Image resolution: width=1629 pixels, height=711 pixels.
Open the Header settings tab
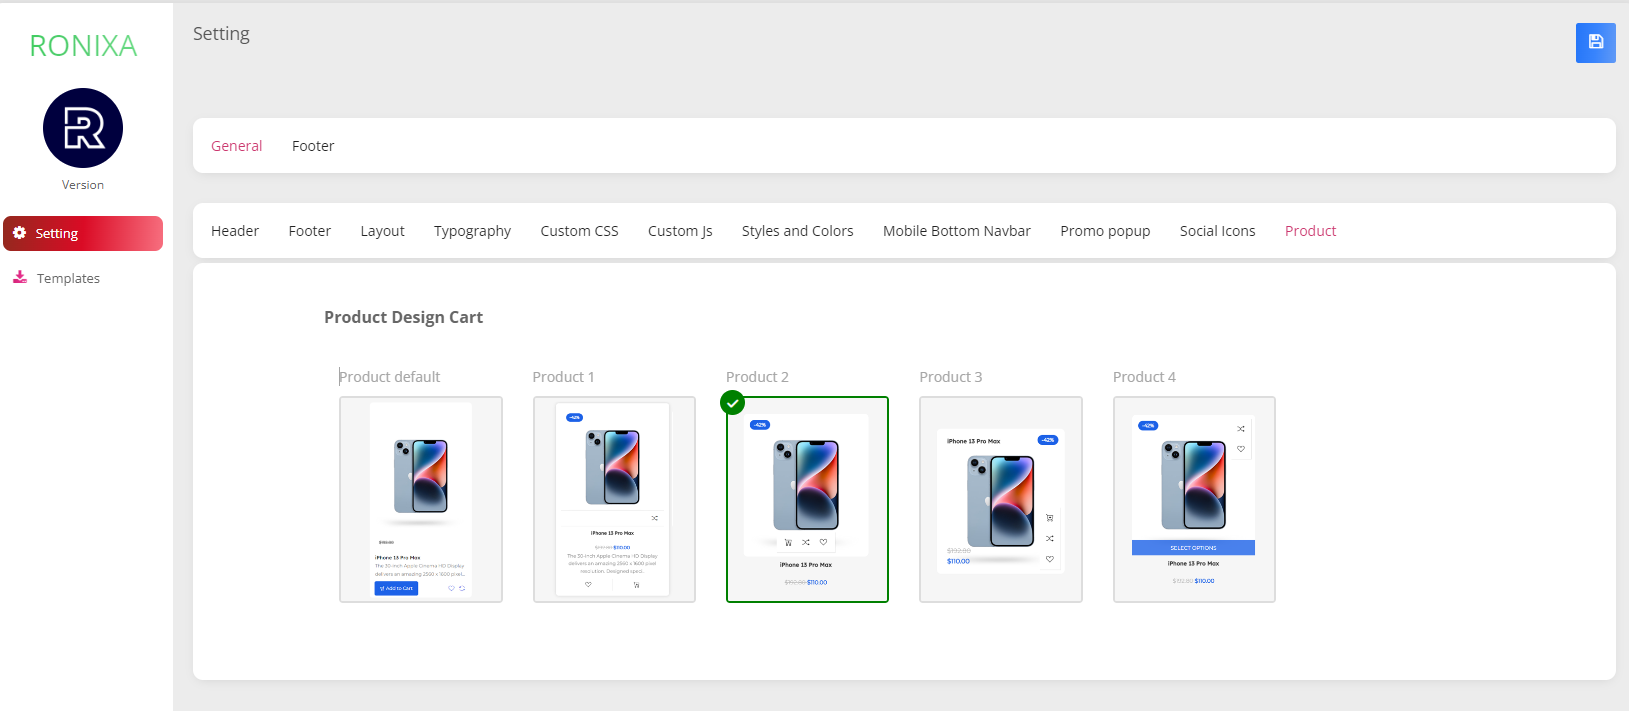(x=235, y=231)
